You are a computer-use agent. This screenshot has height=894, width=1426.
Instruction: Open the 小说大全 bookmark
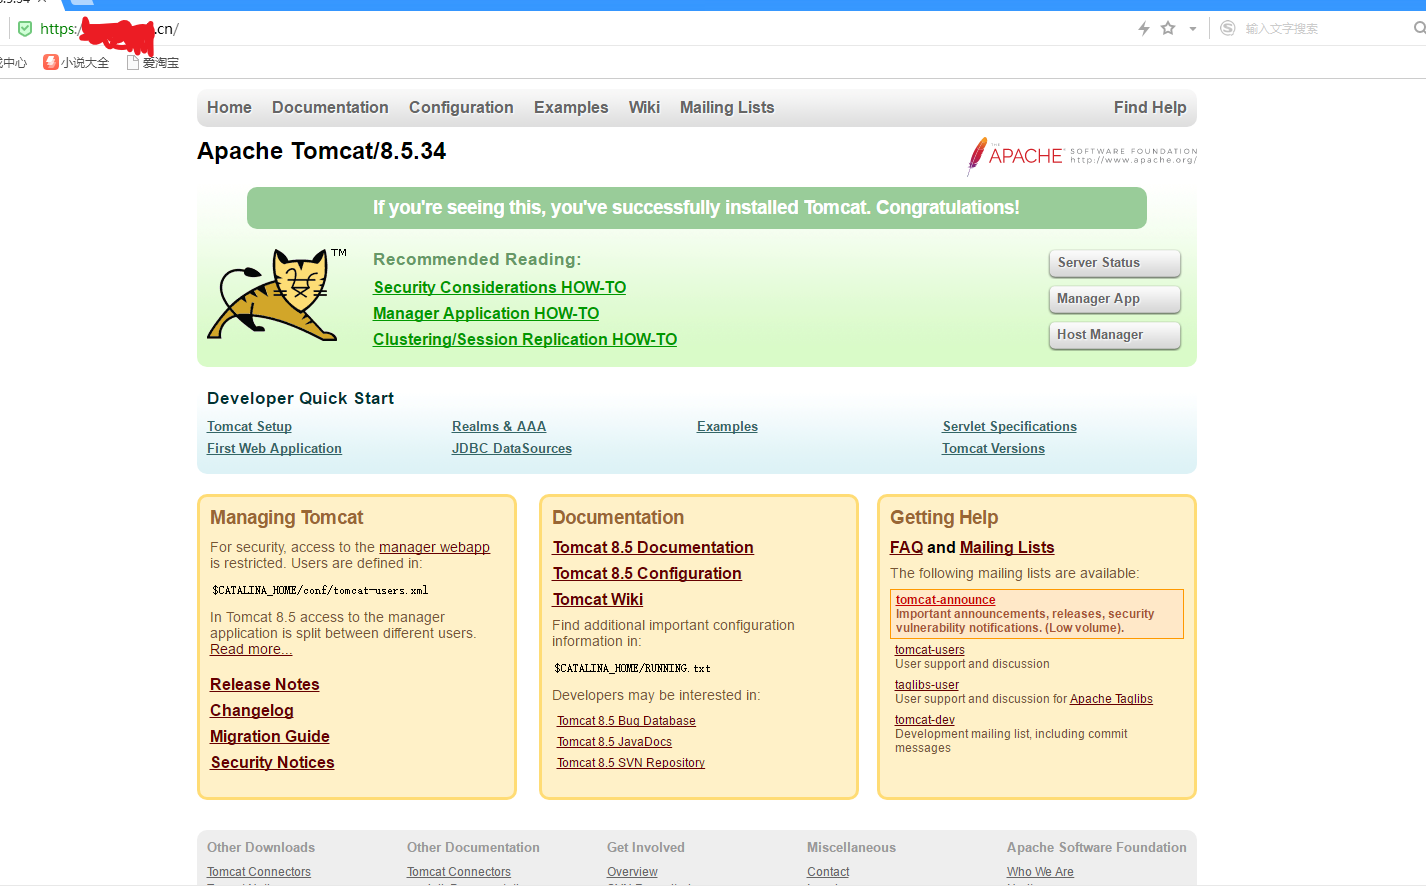77,62
